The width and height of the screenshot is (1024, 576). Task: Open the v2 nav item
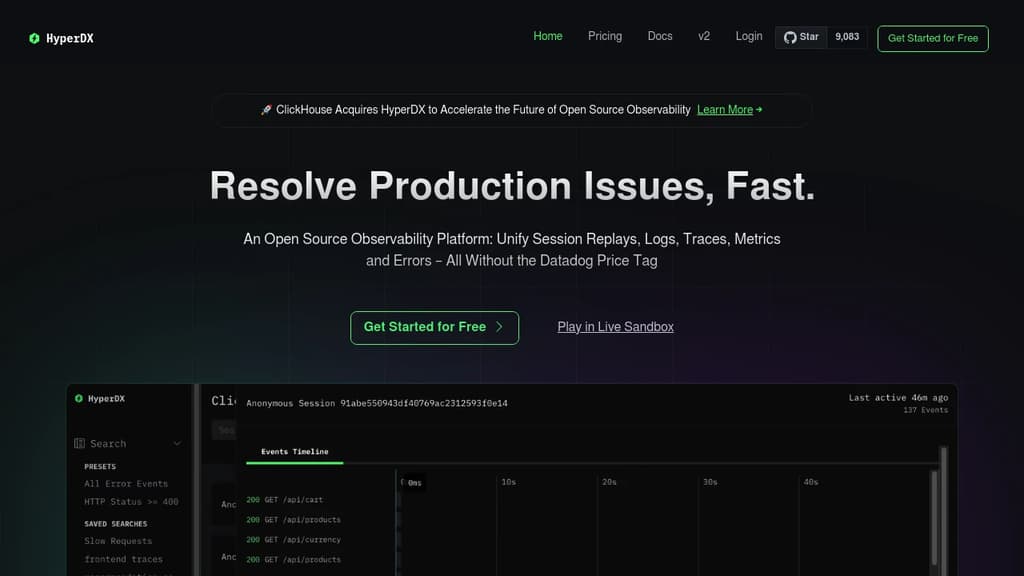pos(704,37)
